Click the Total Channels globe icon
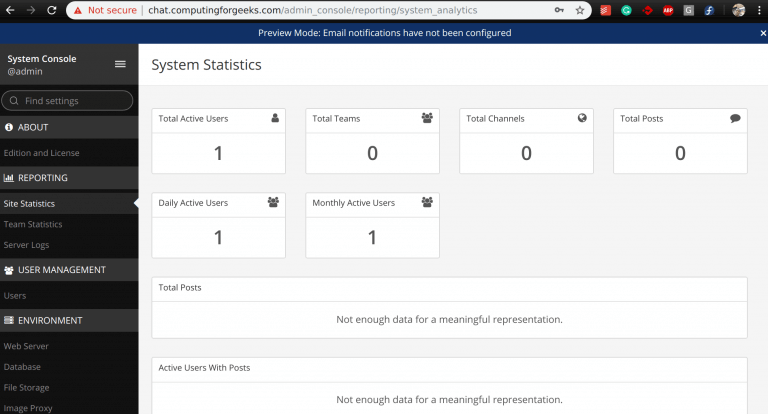The height and width of the screenshot is (414, 768). coord(582,118)
